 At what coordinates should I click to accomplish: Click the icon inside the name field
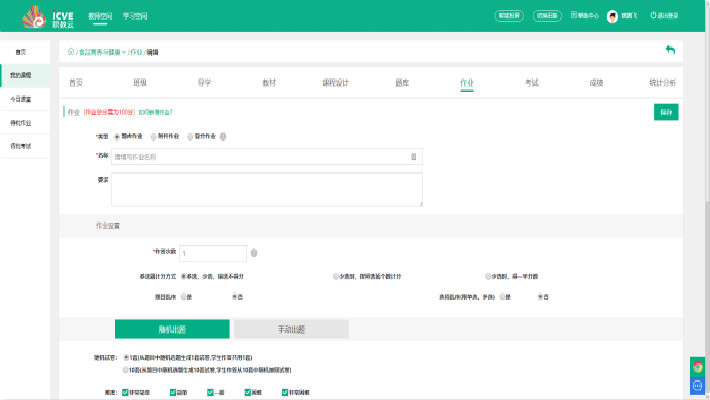[413, 156]
